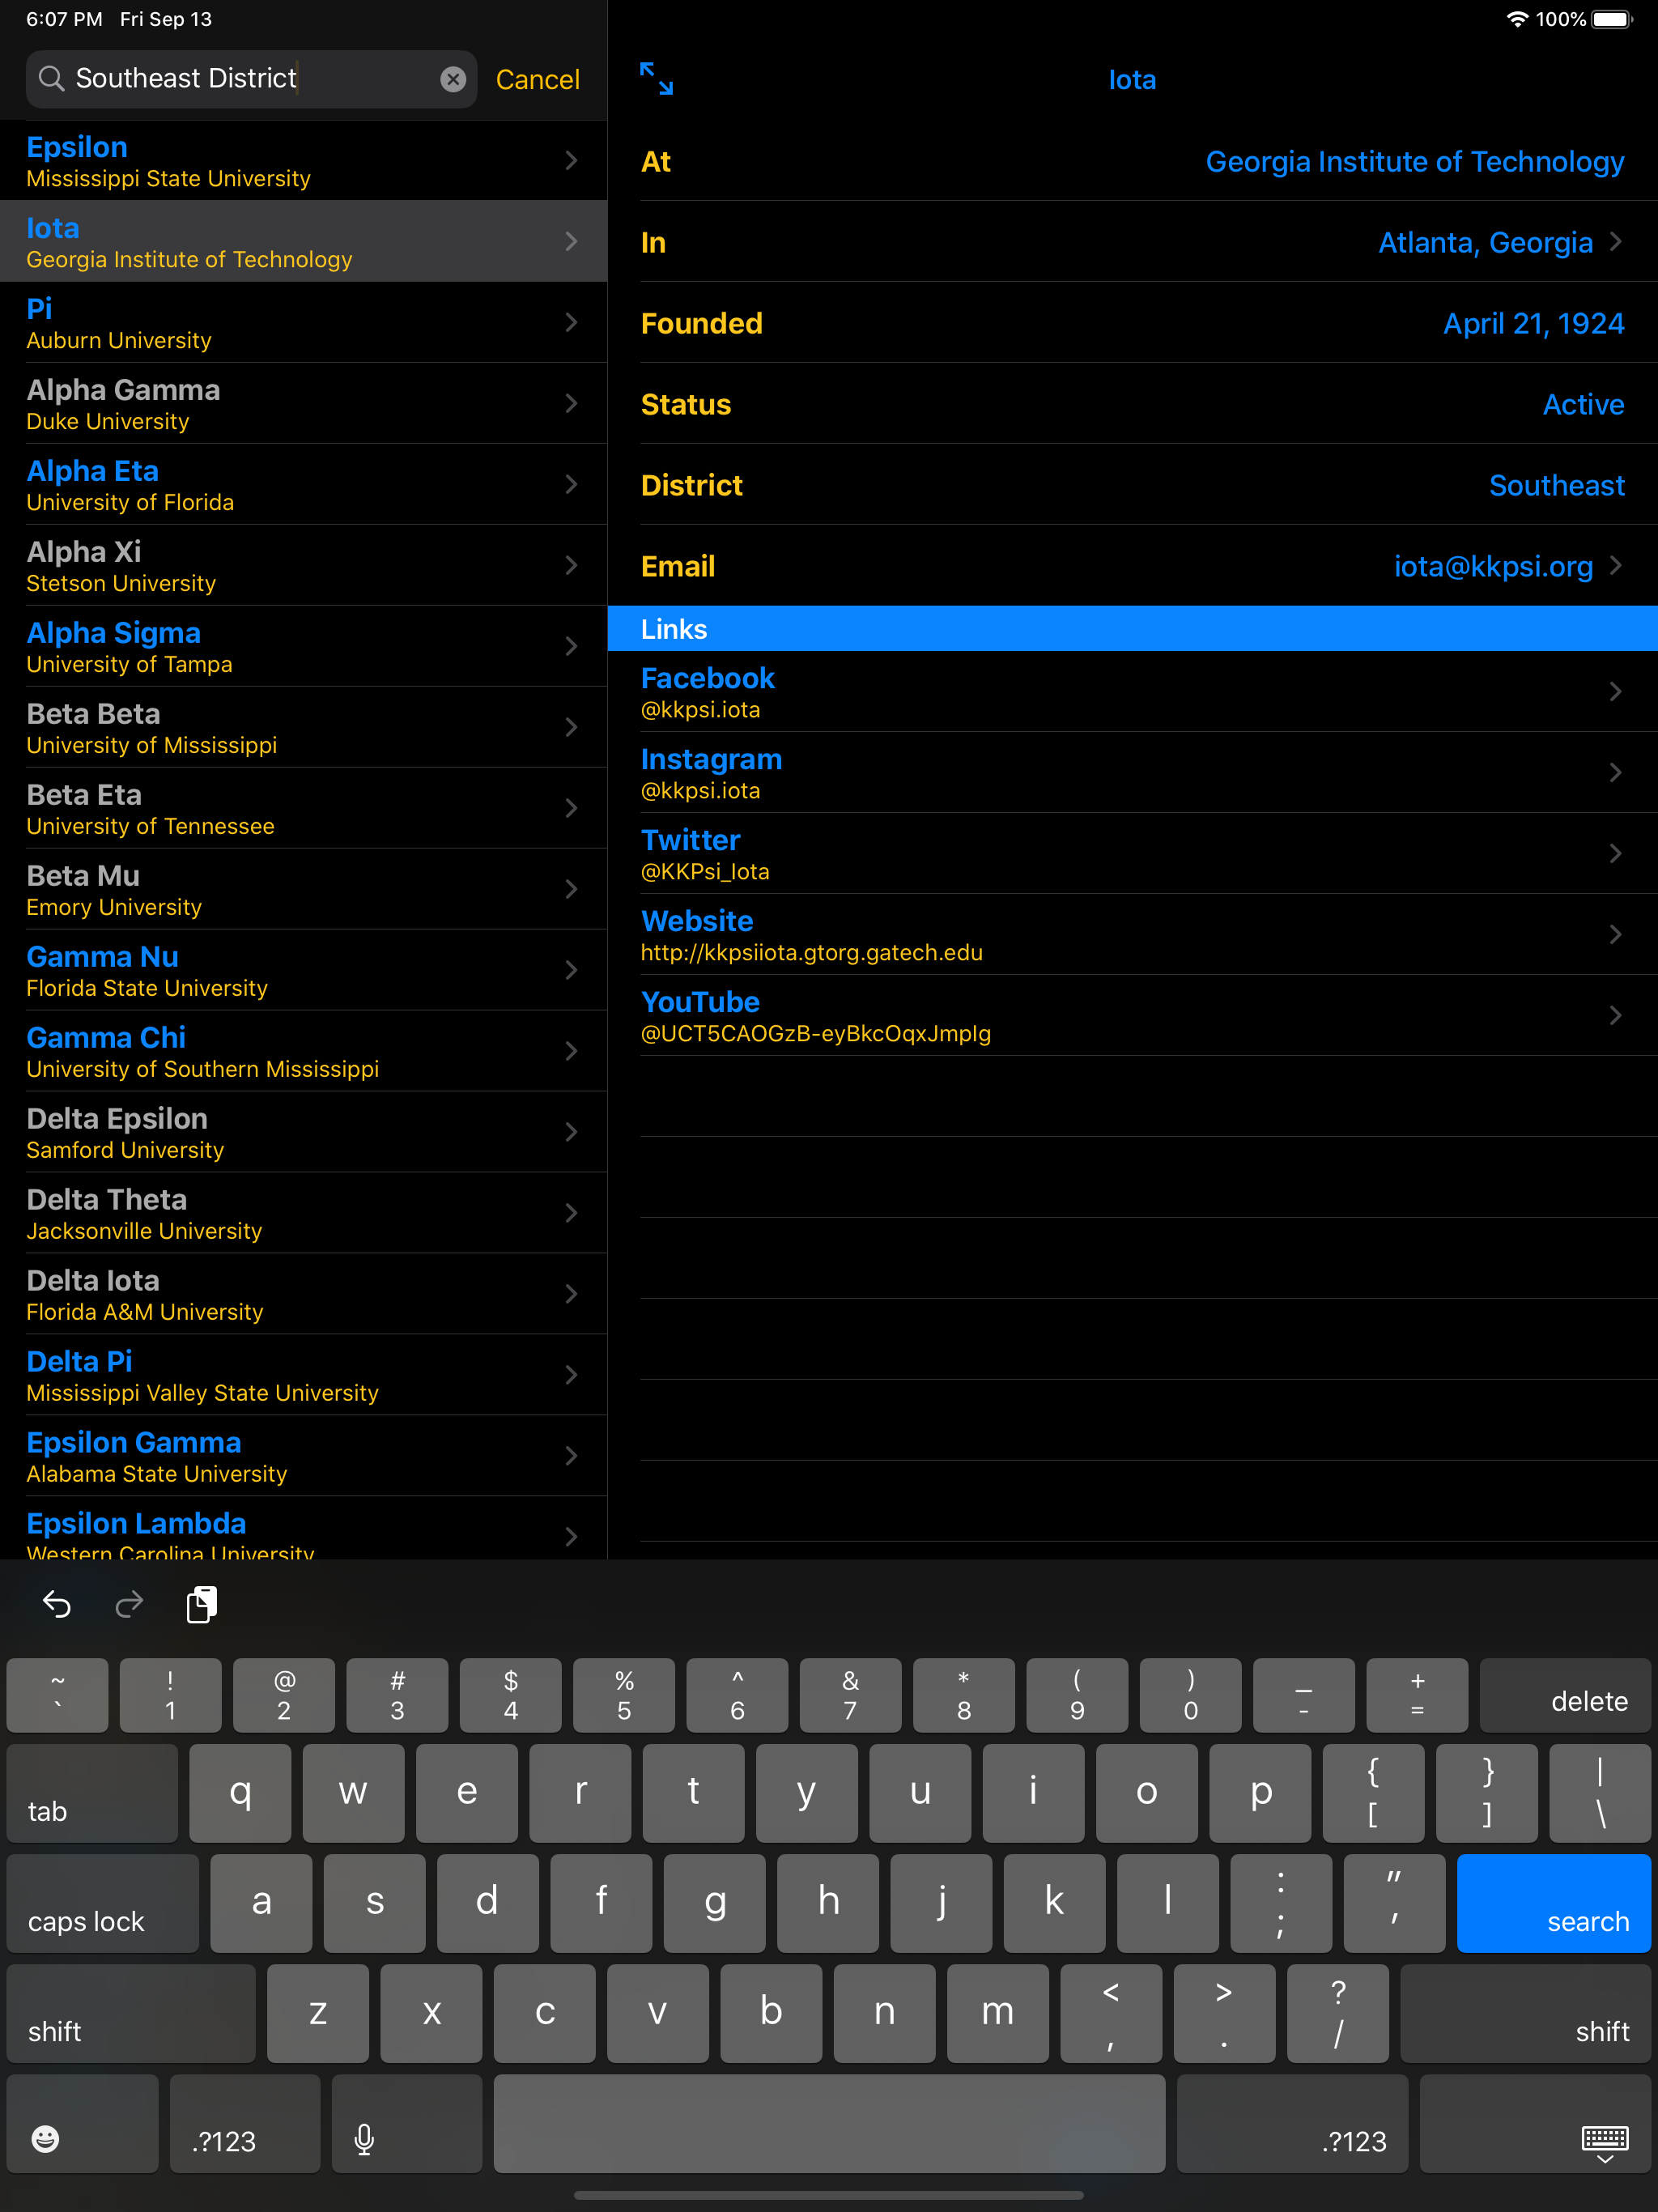Tap the question mark slash key
The height and width of the screenshot is (2212, 1658).
click(x=1338, y=2013)
